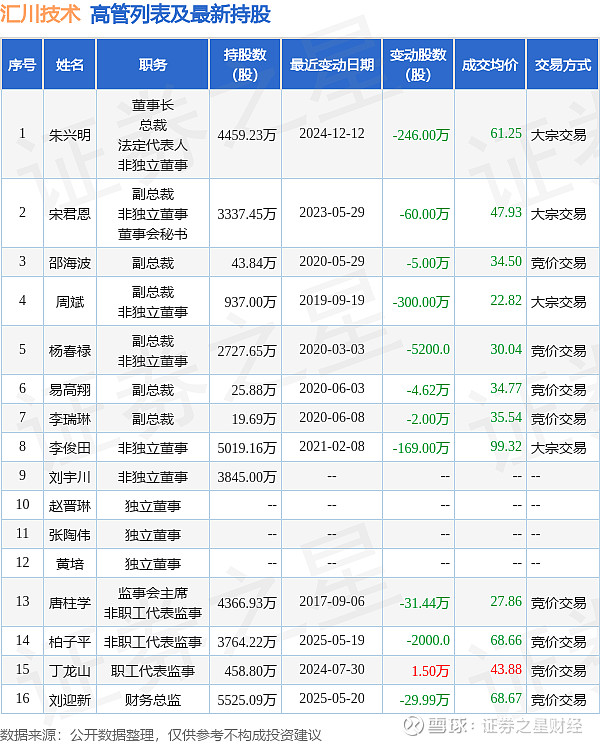Select the name 黄培
The width and height of the screenshot is (600, 744).
point(70,564)
